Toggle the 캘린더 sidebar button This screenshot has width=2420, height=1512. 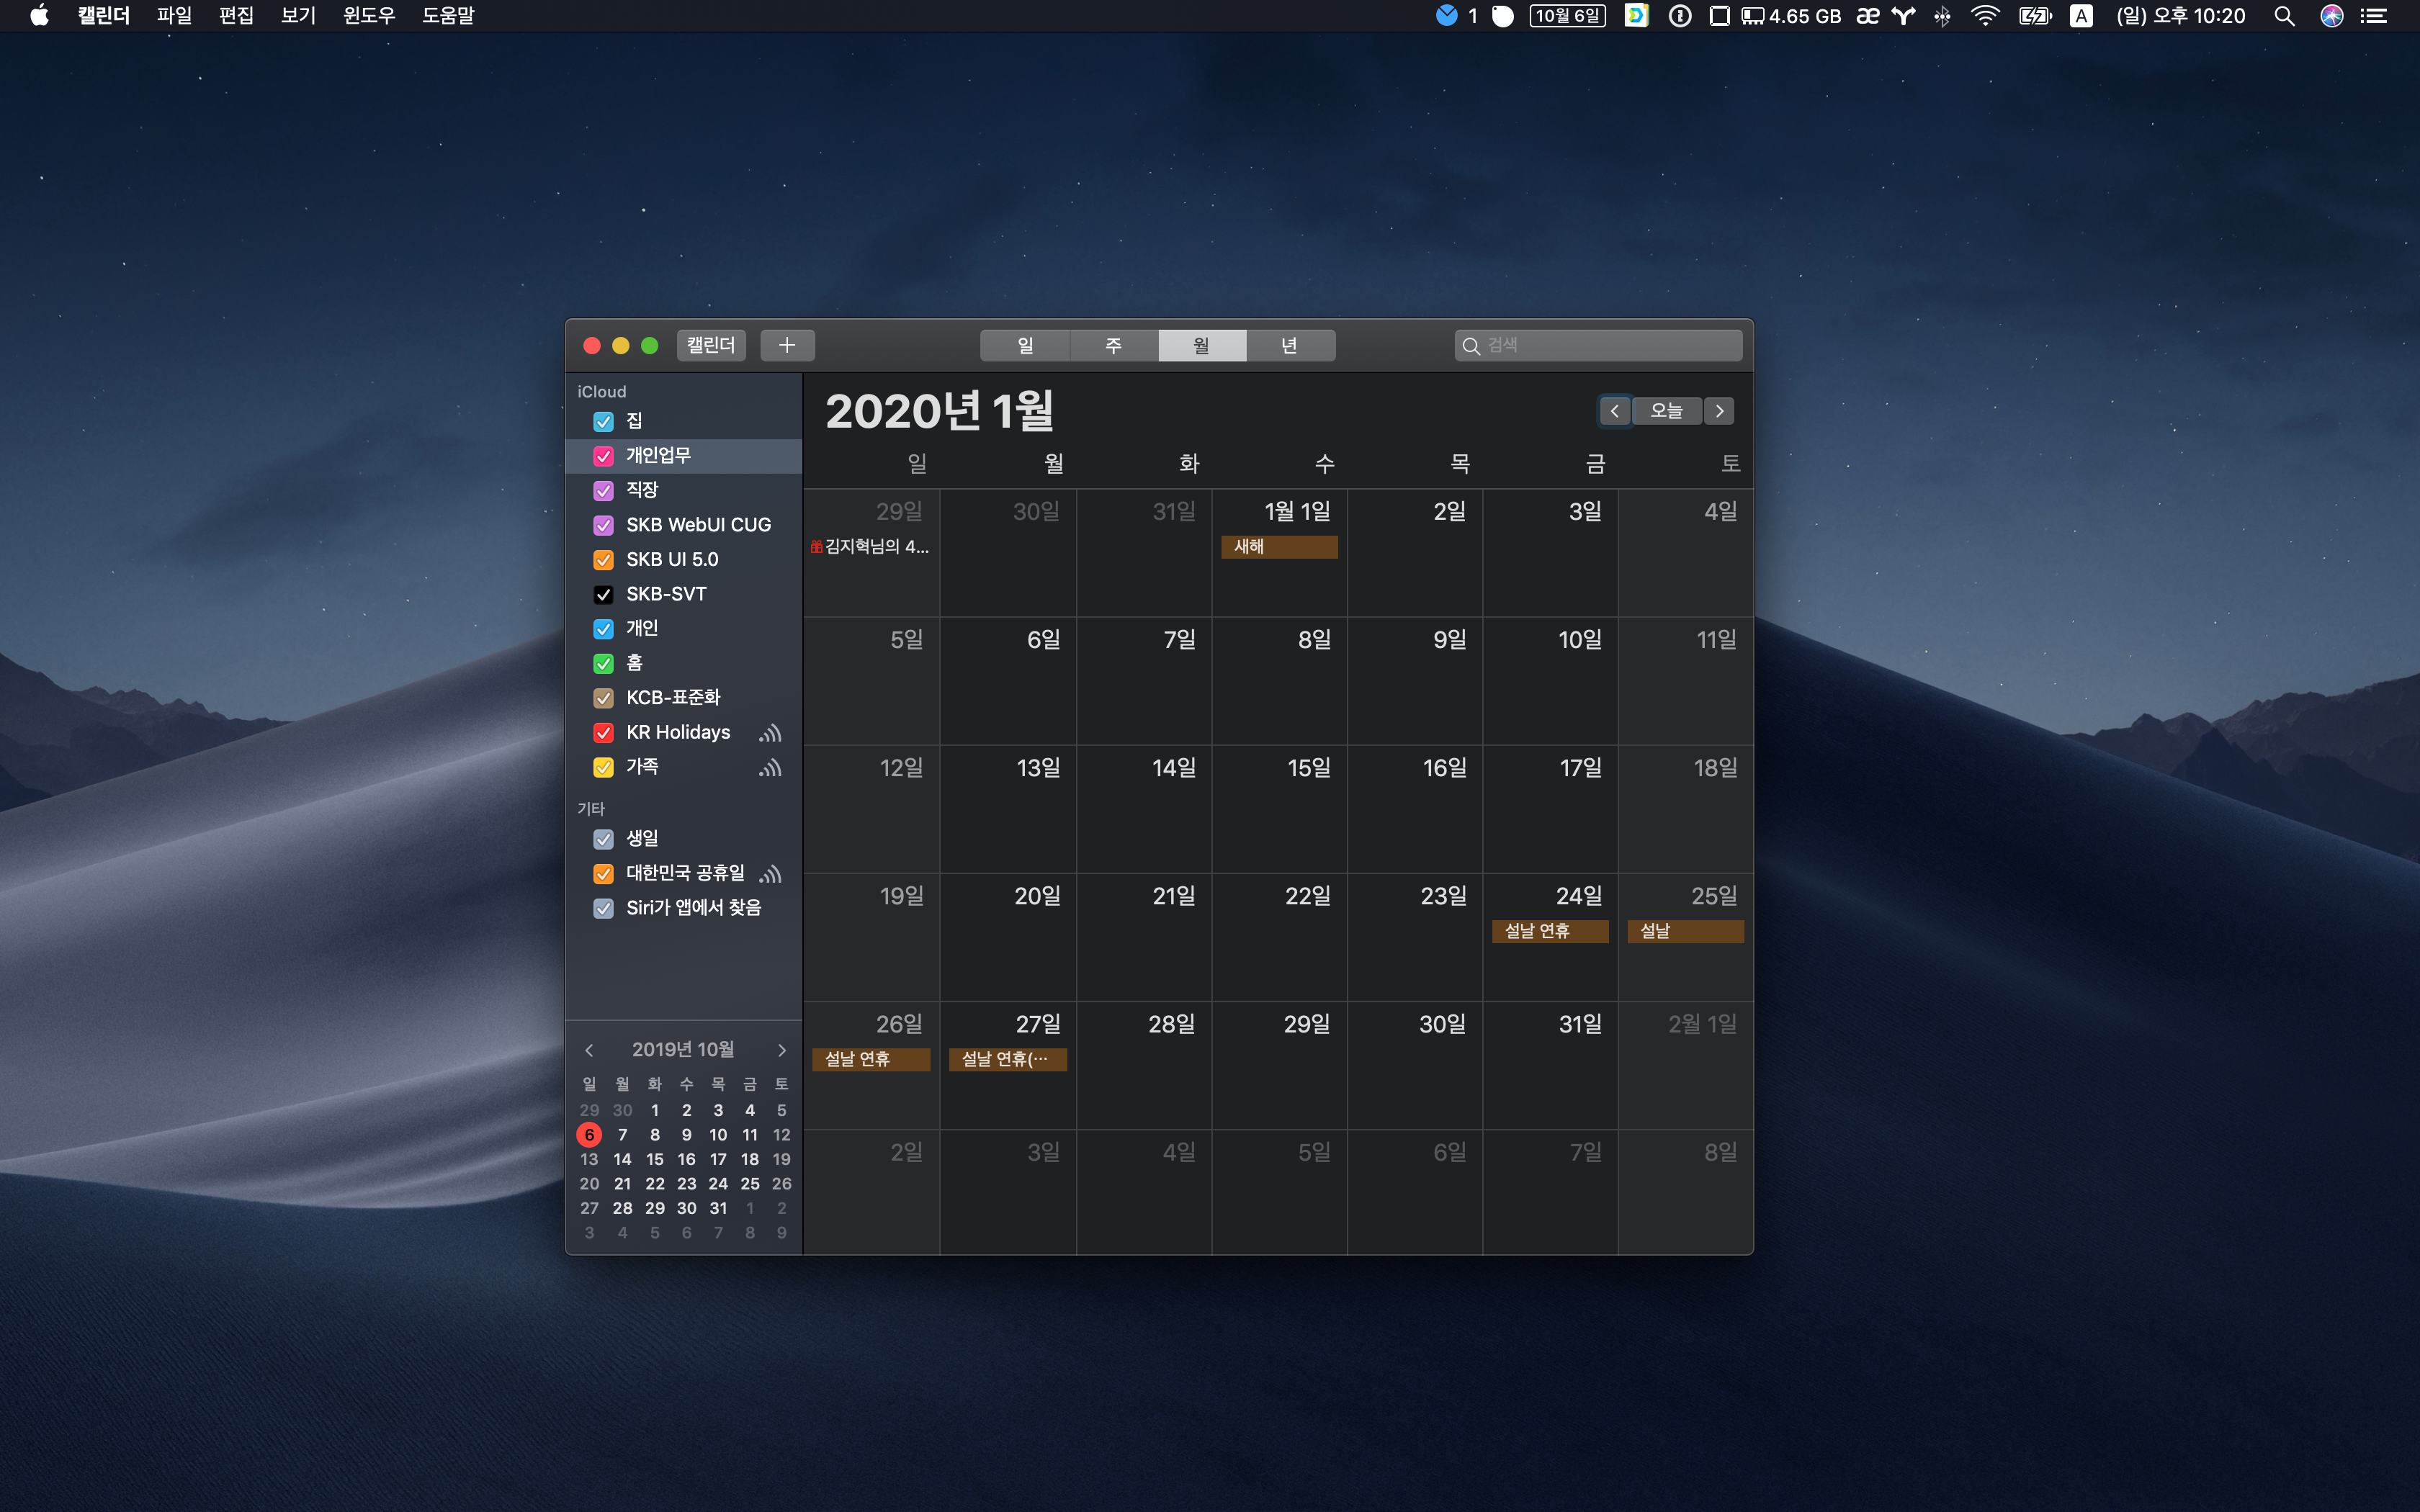(x=711, y=345)
